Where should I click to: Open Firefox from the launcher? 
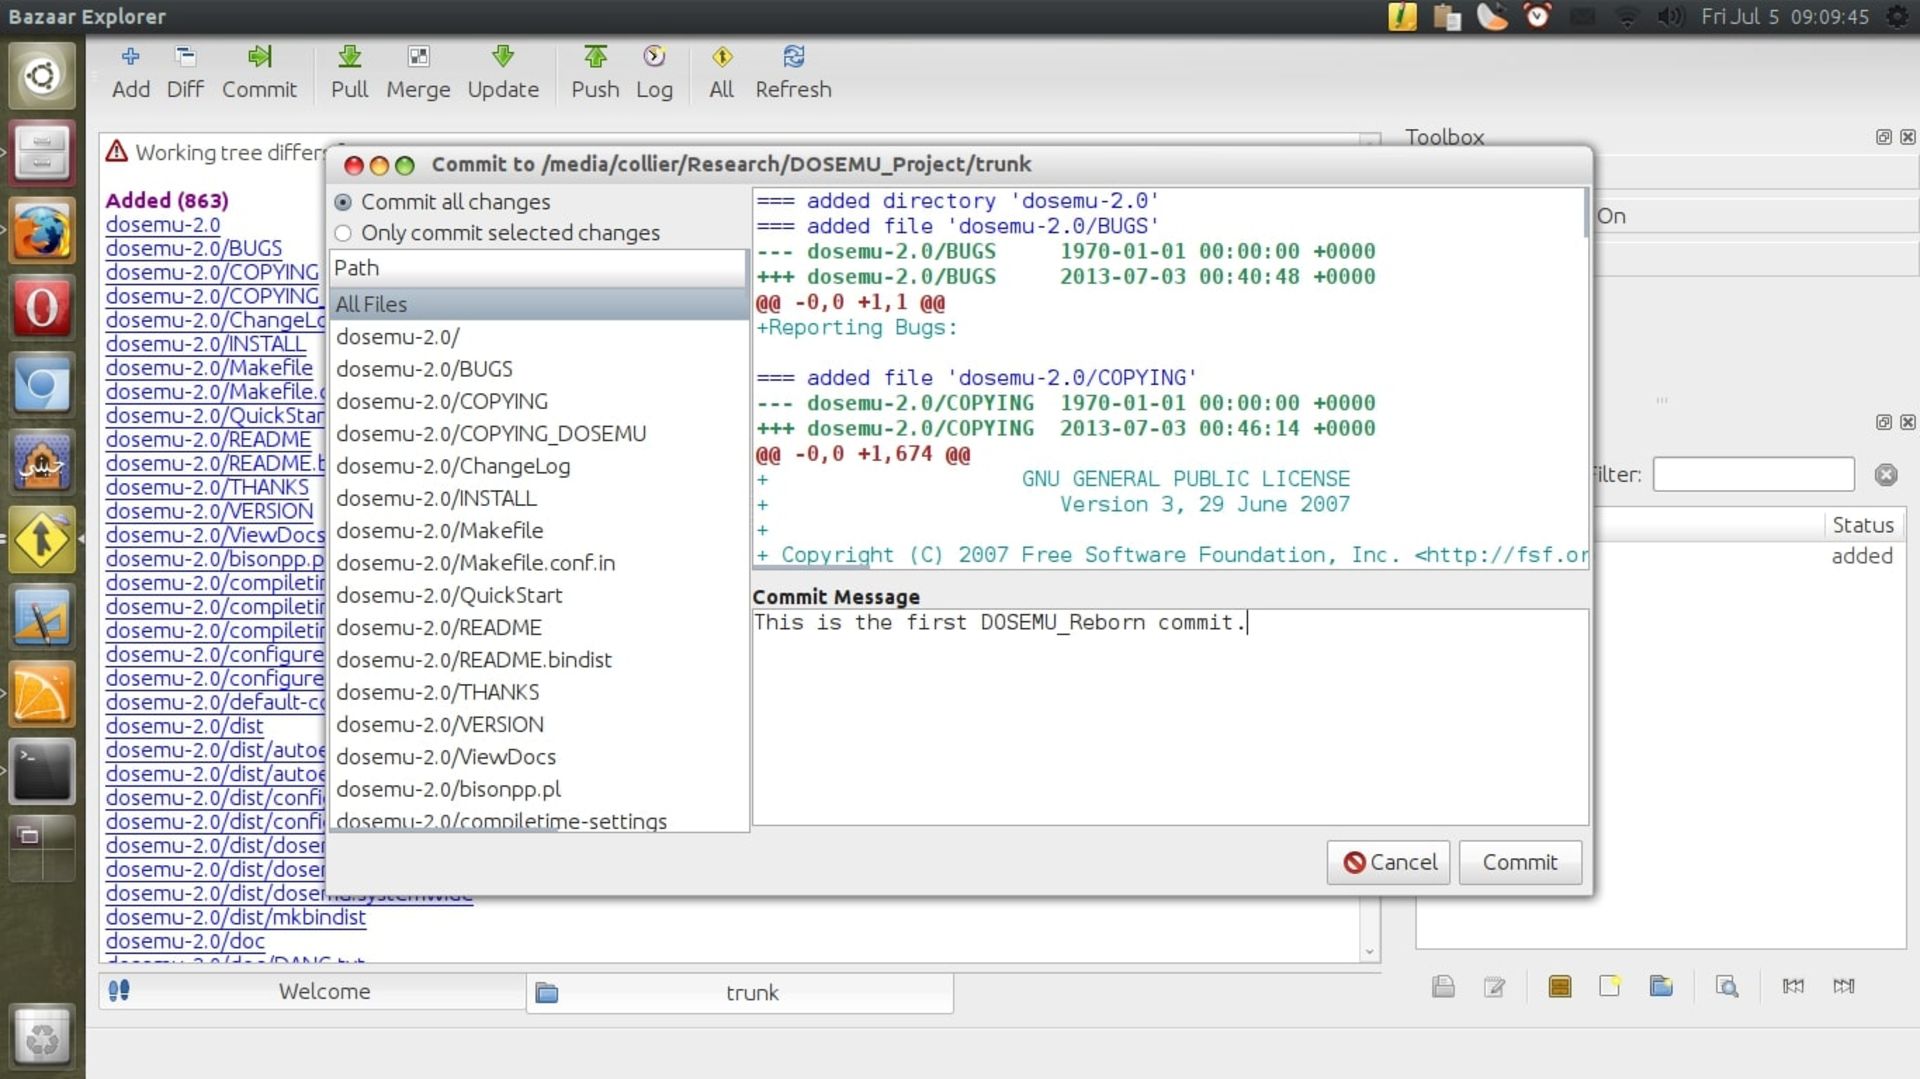[41, 231]
